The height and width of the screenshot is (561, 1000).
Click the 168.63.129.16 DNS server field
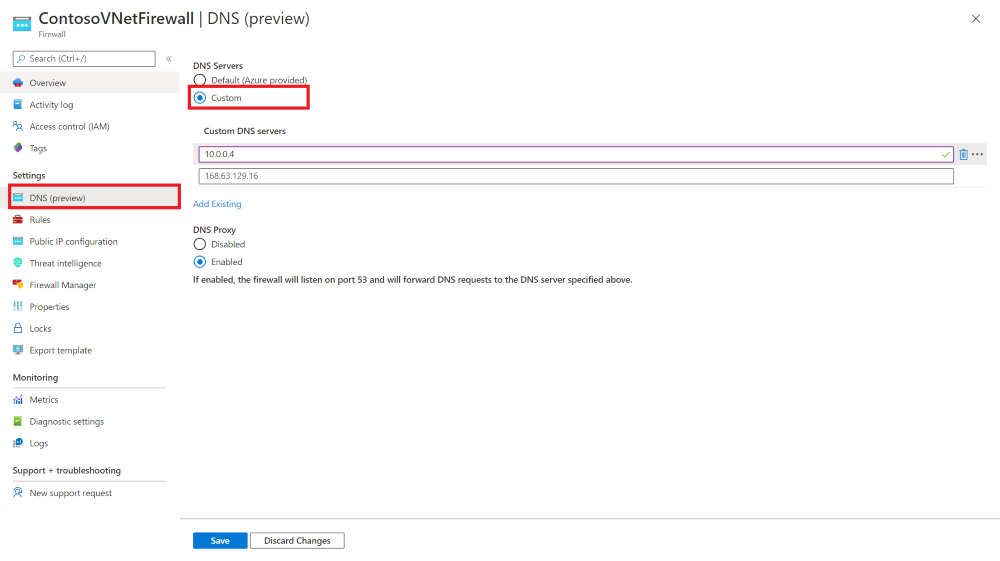[x=576, y=176]
